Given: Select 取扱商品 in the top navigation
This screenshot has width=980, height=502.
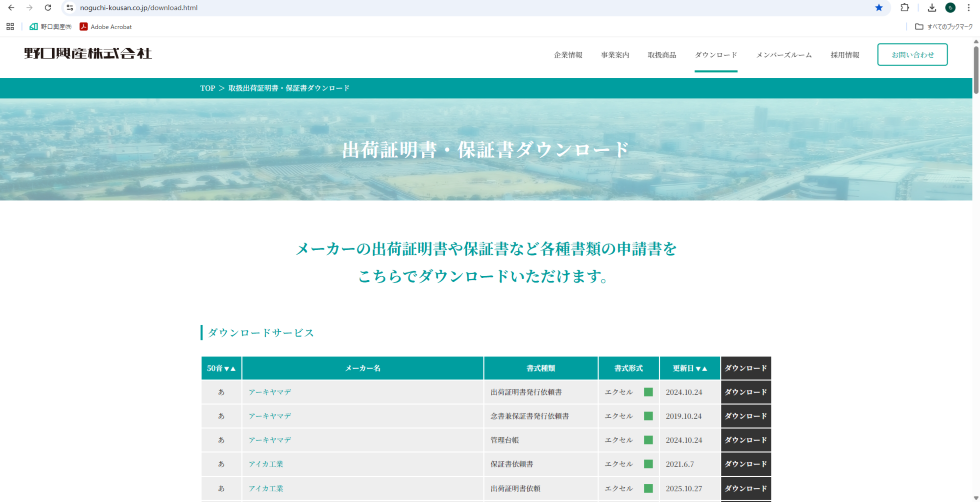Looking at the screenshot, I should pyautogui.click(x=662, y=55).
